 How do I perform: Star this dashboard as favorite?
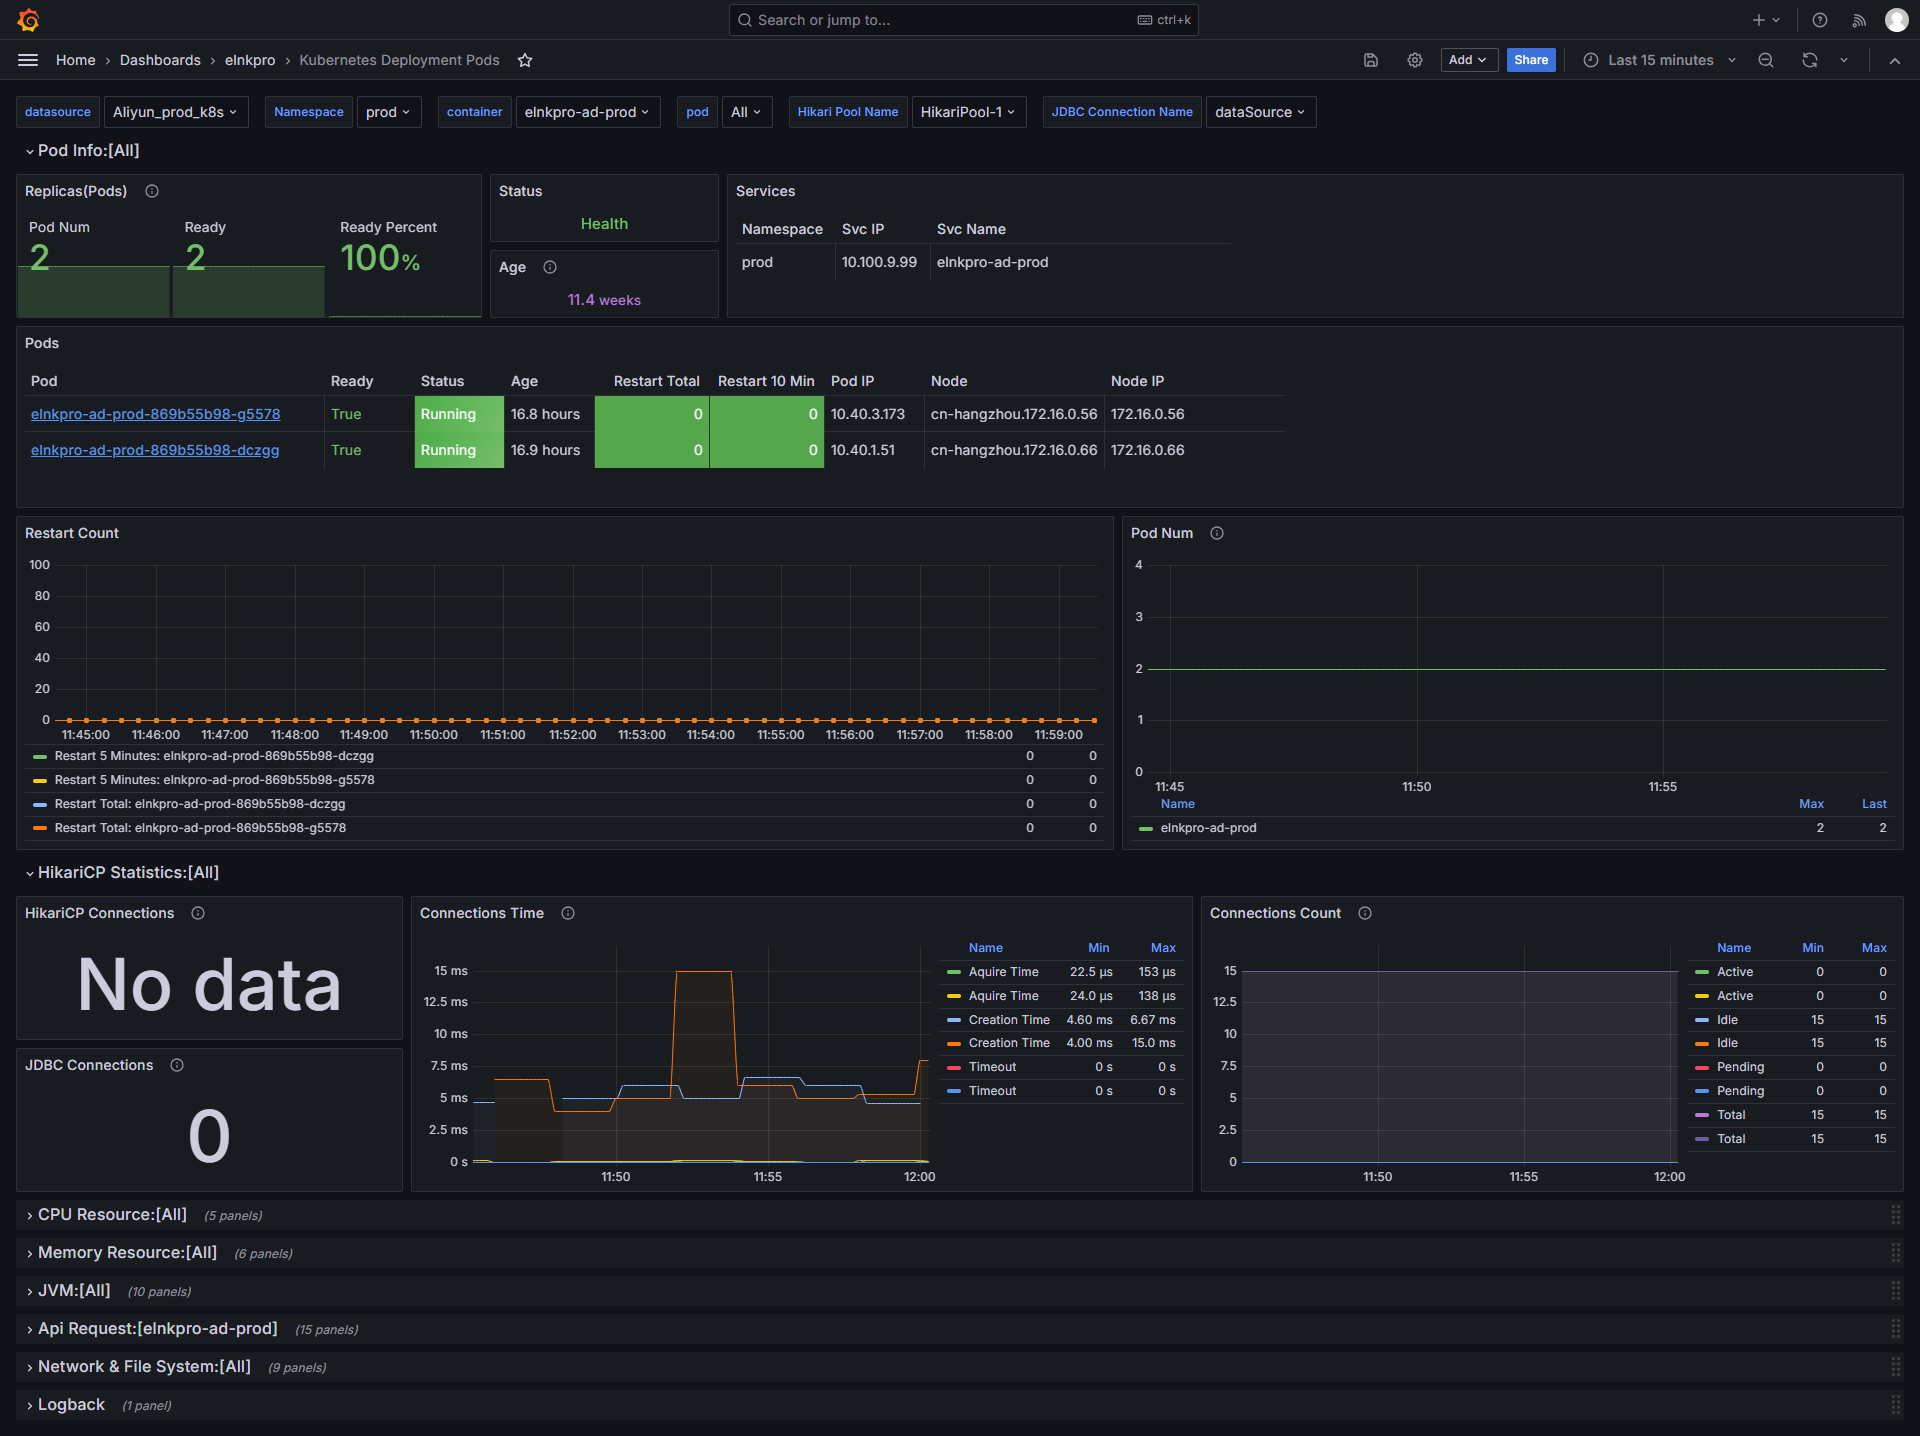coord(525,60)
